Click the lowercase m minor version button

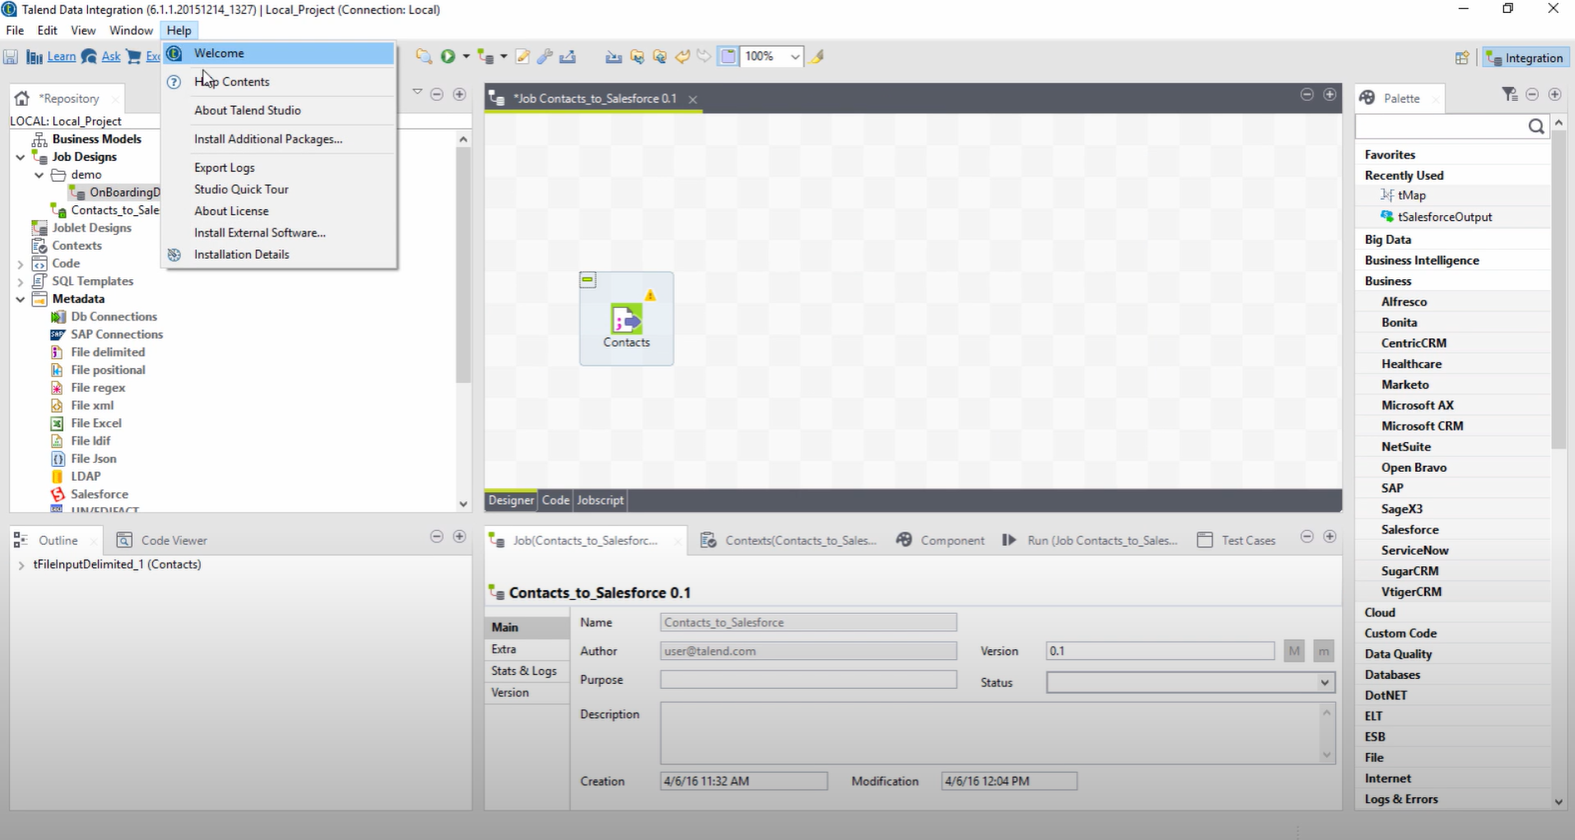click(x=1323, y=651)
